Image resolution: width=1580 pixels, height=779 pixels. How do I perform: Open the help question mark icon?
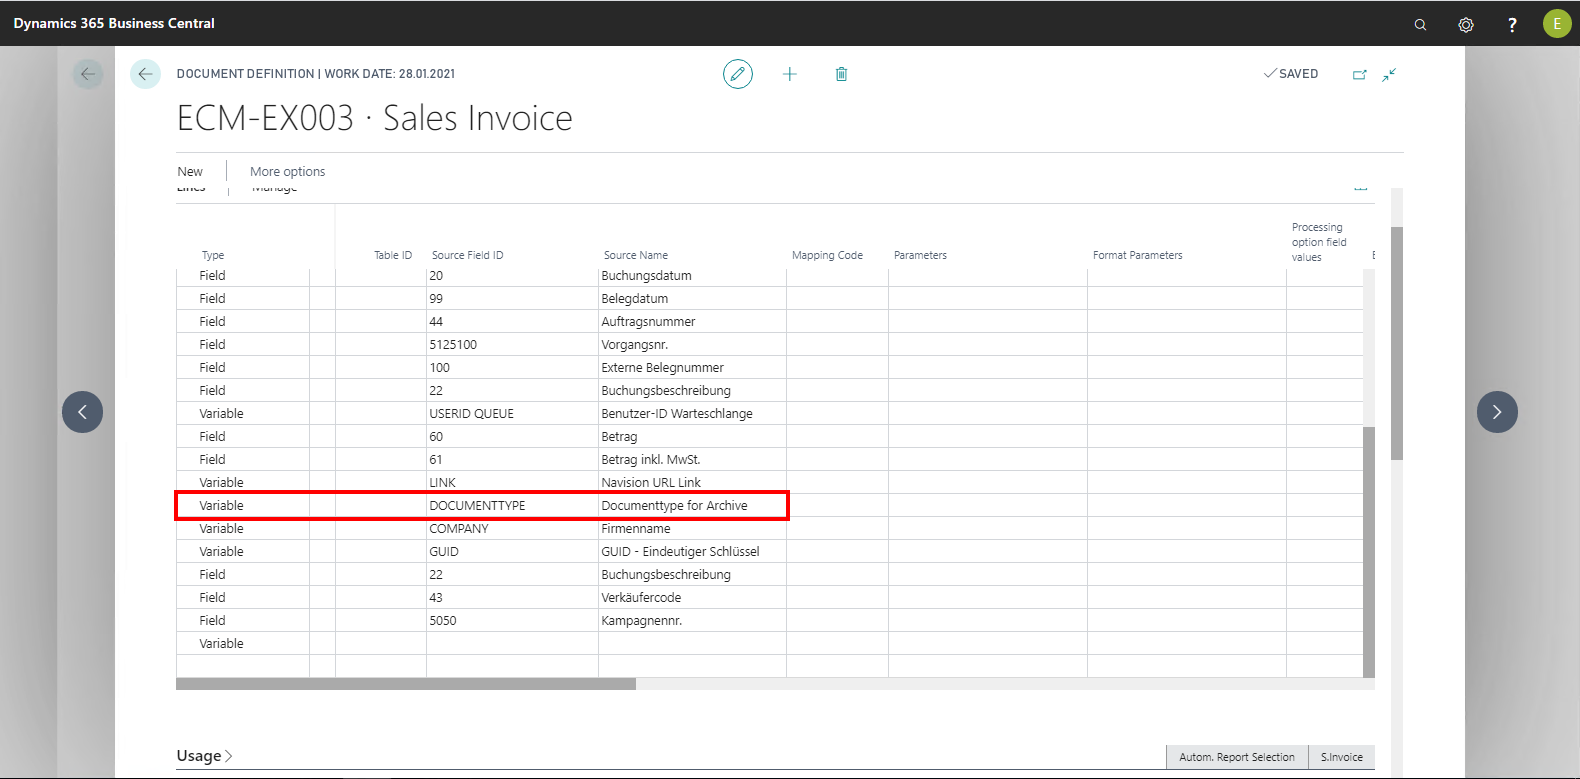[x=1512, y=24]
